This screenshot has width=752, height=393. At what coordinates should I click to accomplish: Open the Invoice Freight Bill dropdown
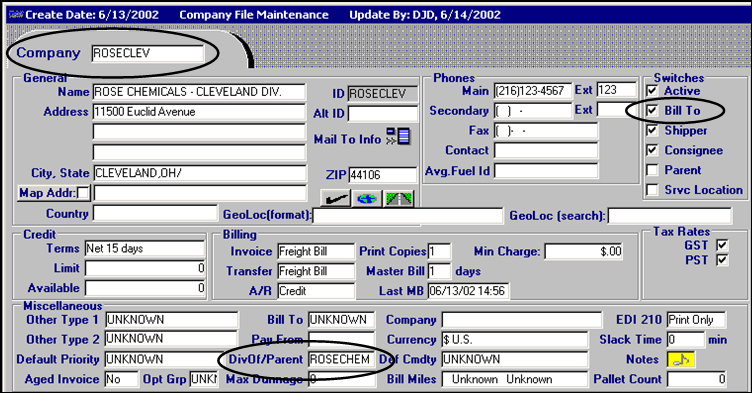(316, 251)
